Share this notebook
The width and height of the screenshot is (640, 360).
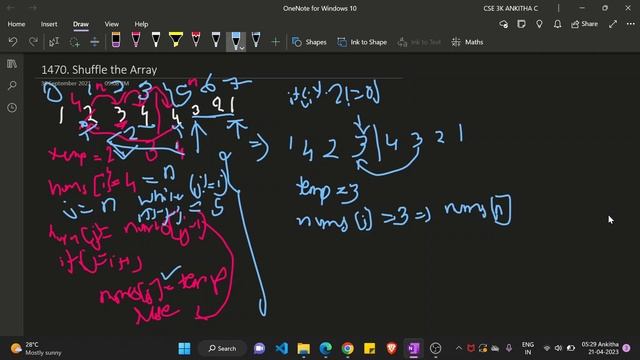click(x=584, y=24)
